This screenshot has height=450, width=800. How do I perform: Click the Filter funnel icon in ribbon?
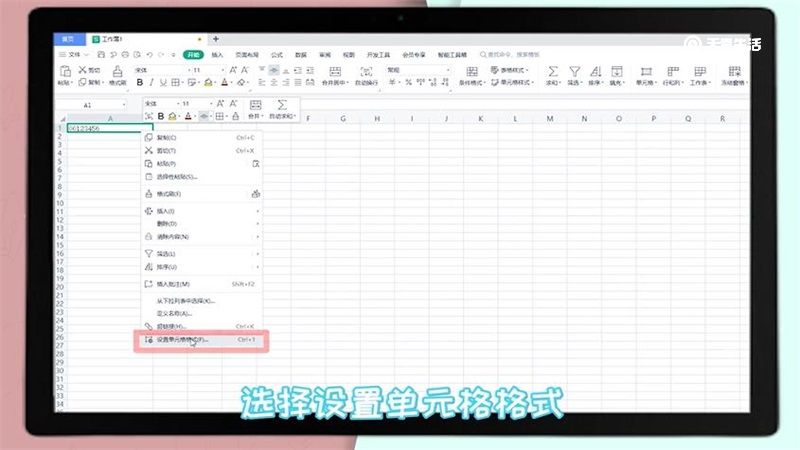tap(574, 71)
